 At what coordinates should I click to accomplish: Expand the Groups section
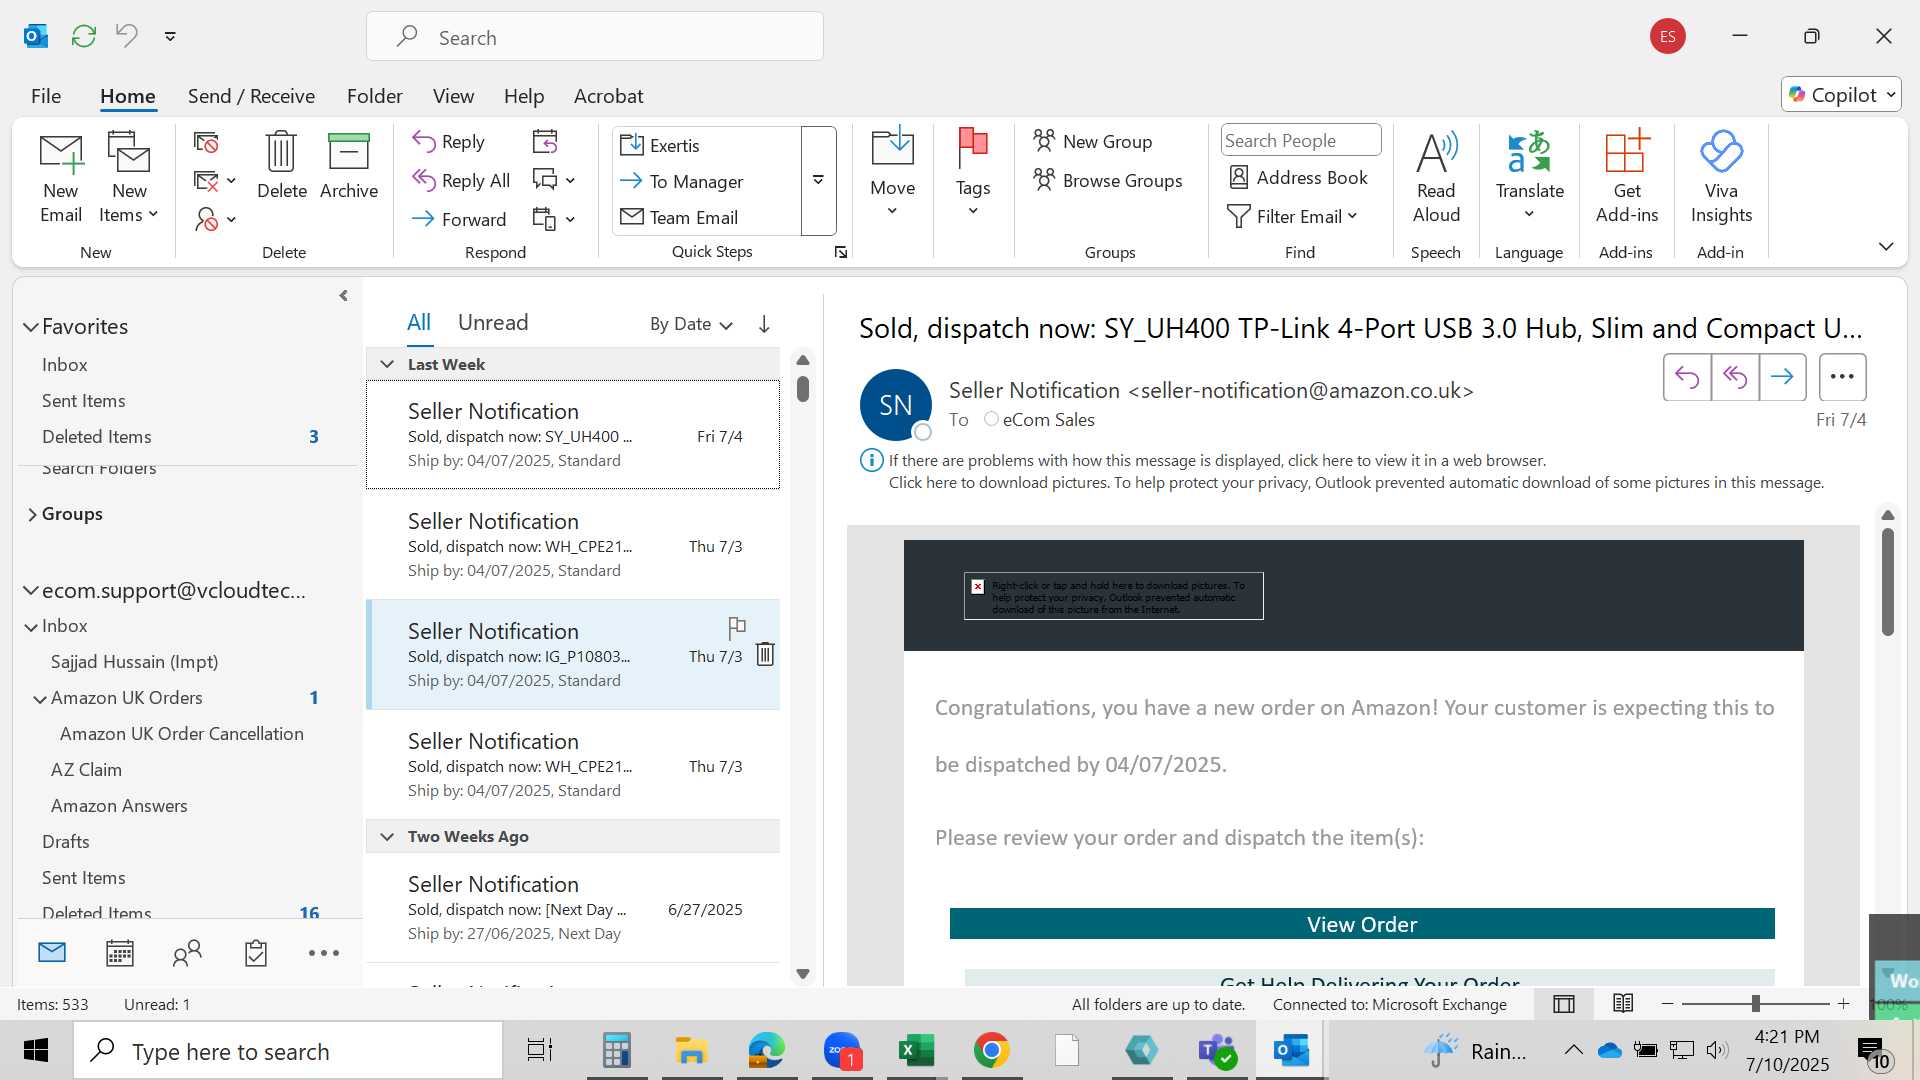pyautogui.click(x=32, y=514)
